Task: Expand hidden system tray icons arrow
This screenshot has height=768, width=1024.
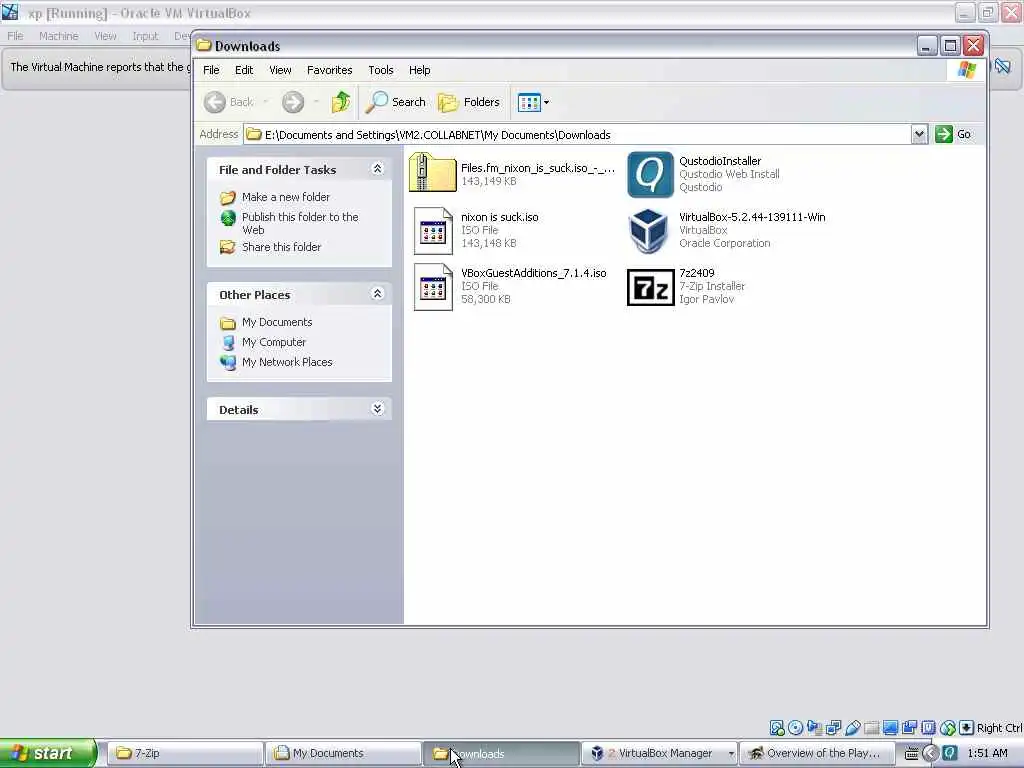Action: (x=930, y=754)
